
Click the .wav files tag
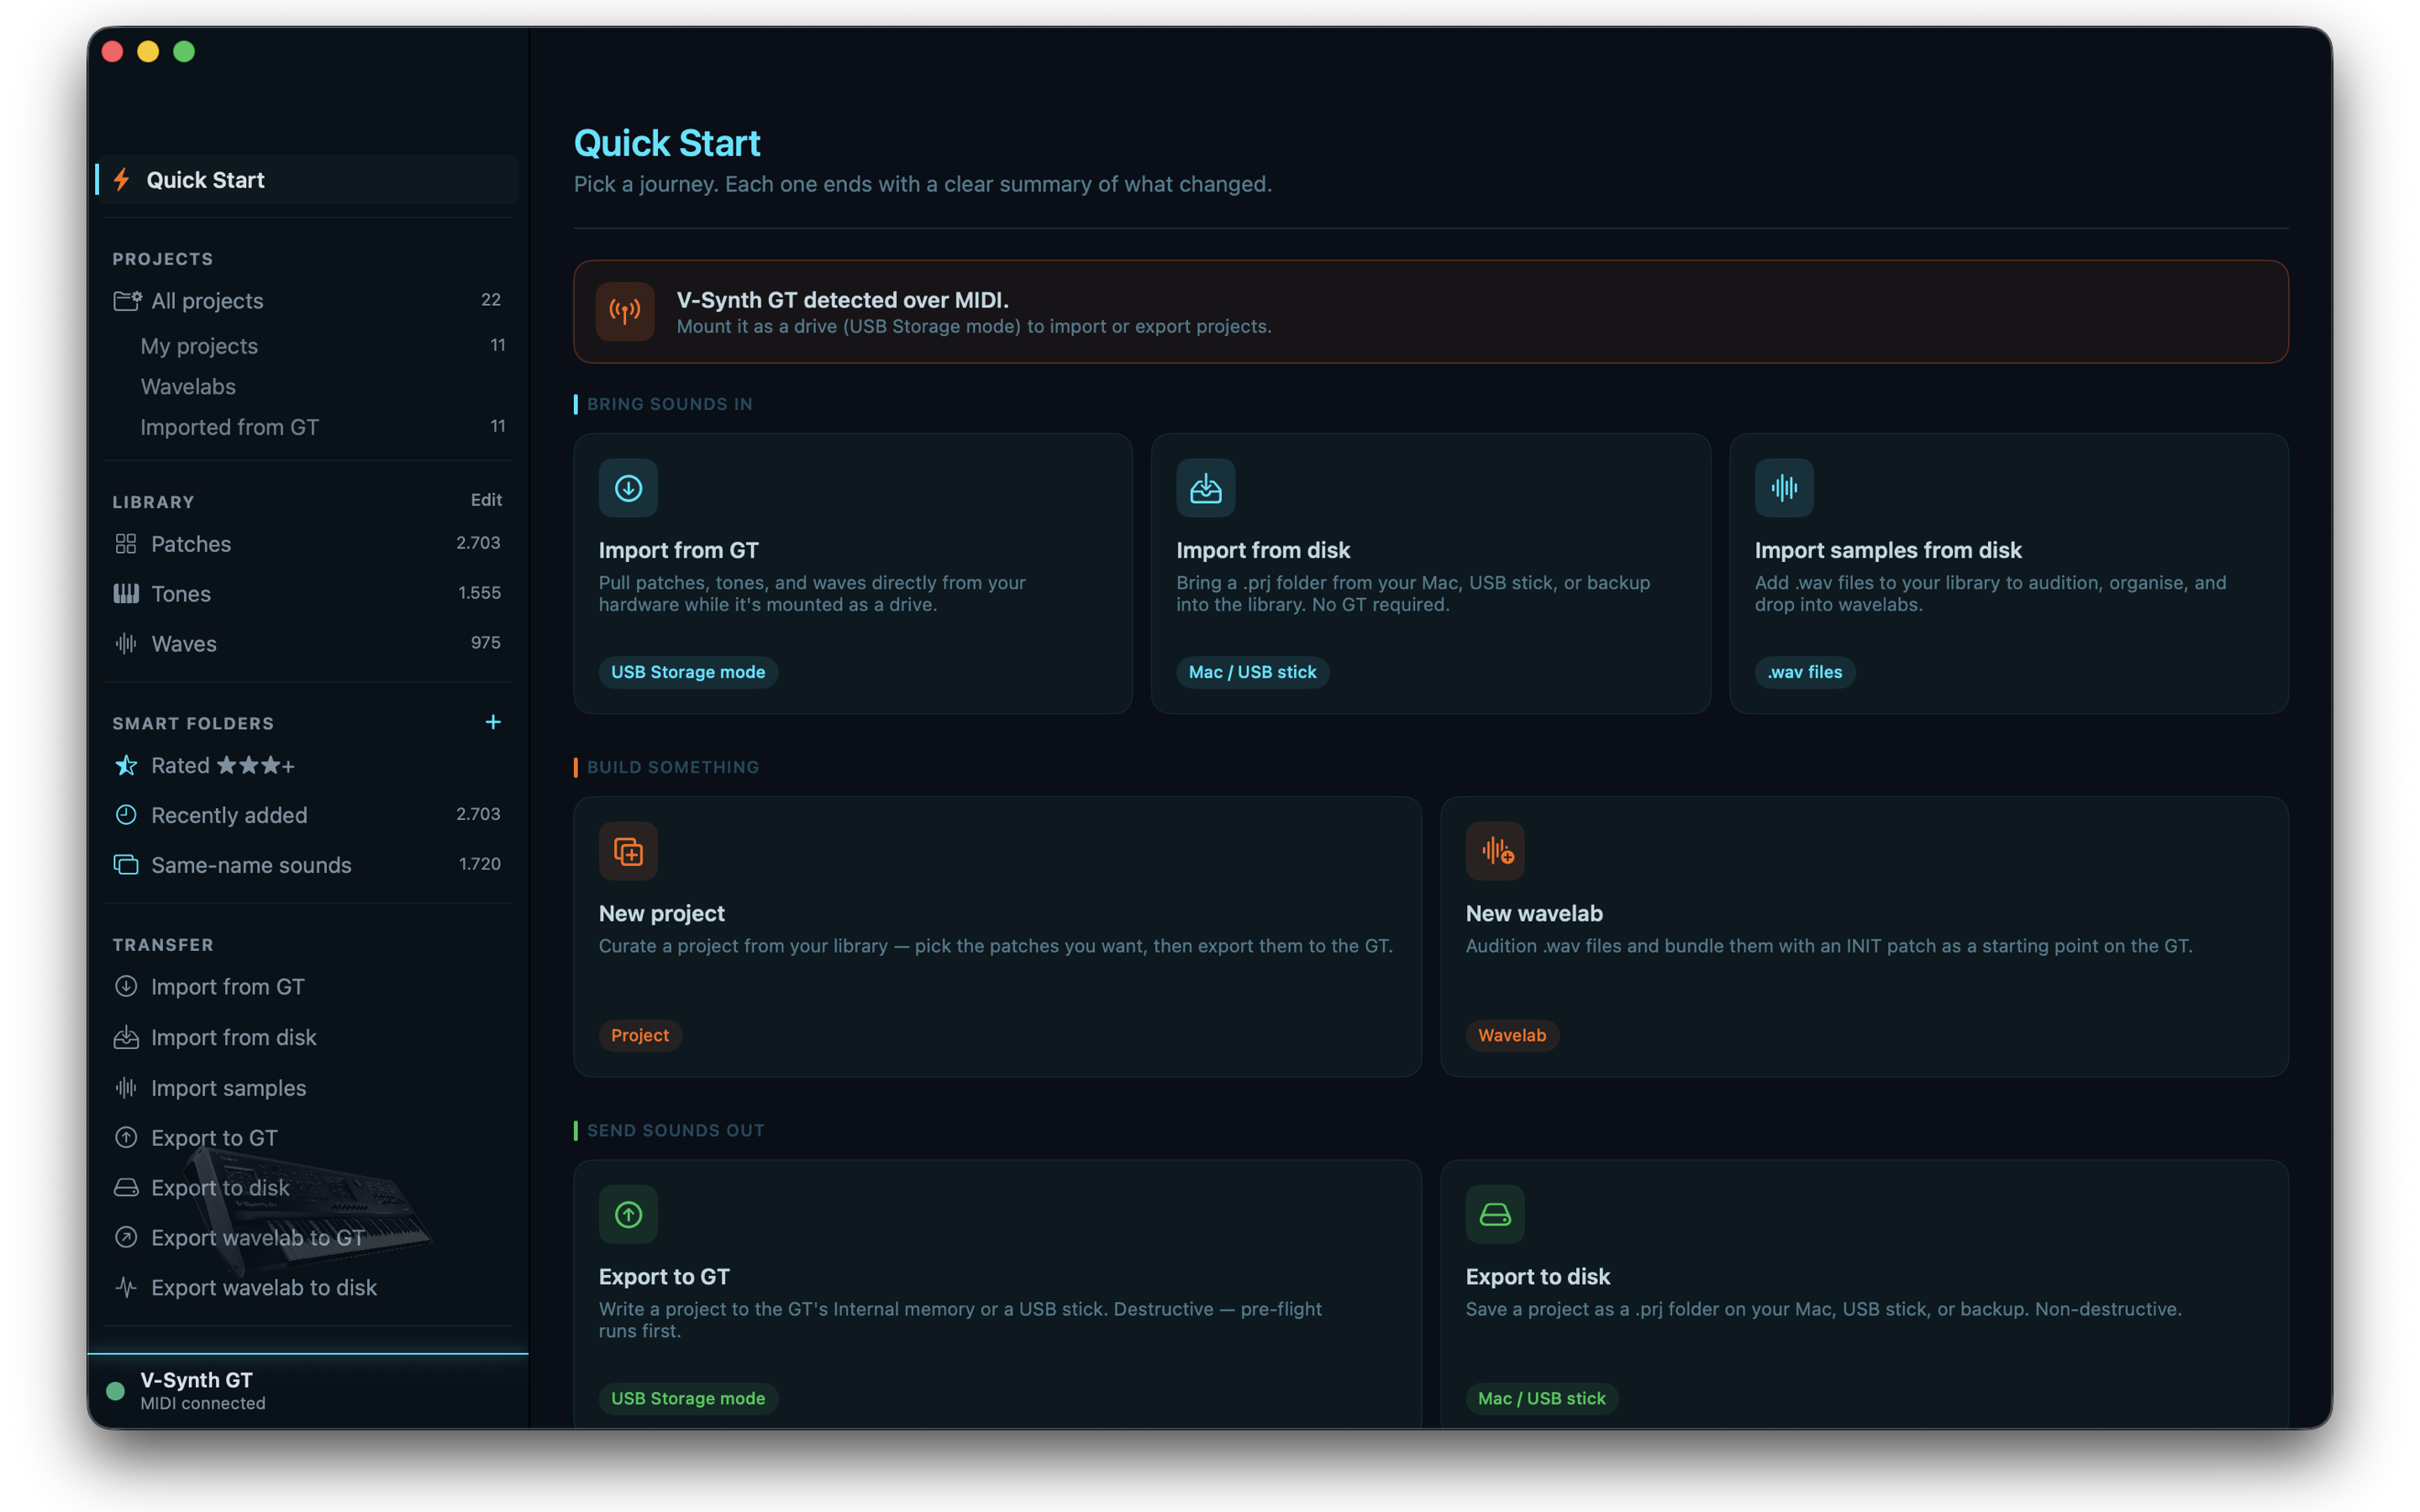[x=1805, y=672]
